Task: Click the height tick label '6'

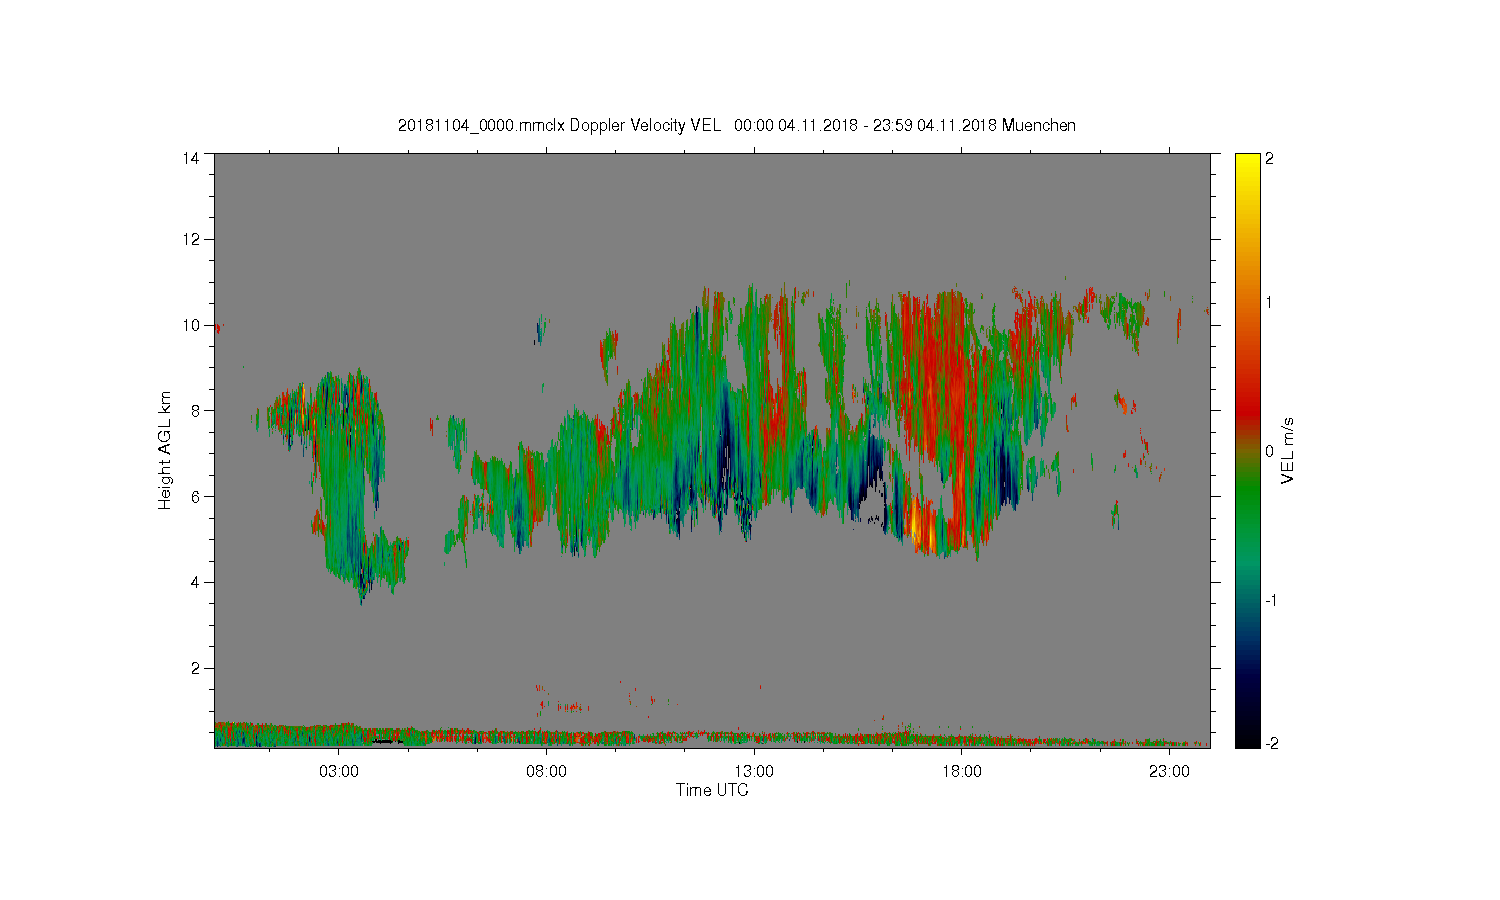Action: coord(196,496)
